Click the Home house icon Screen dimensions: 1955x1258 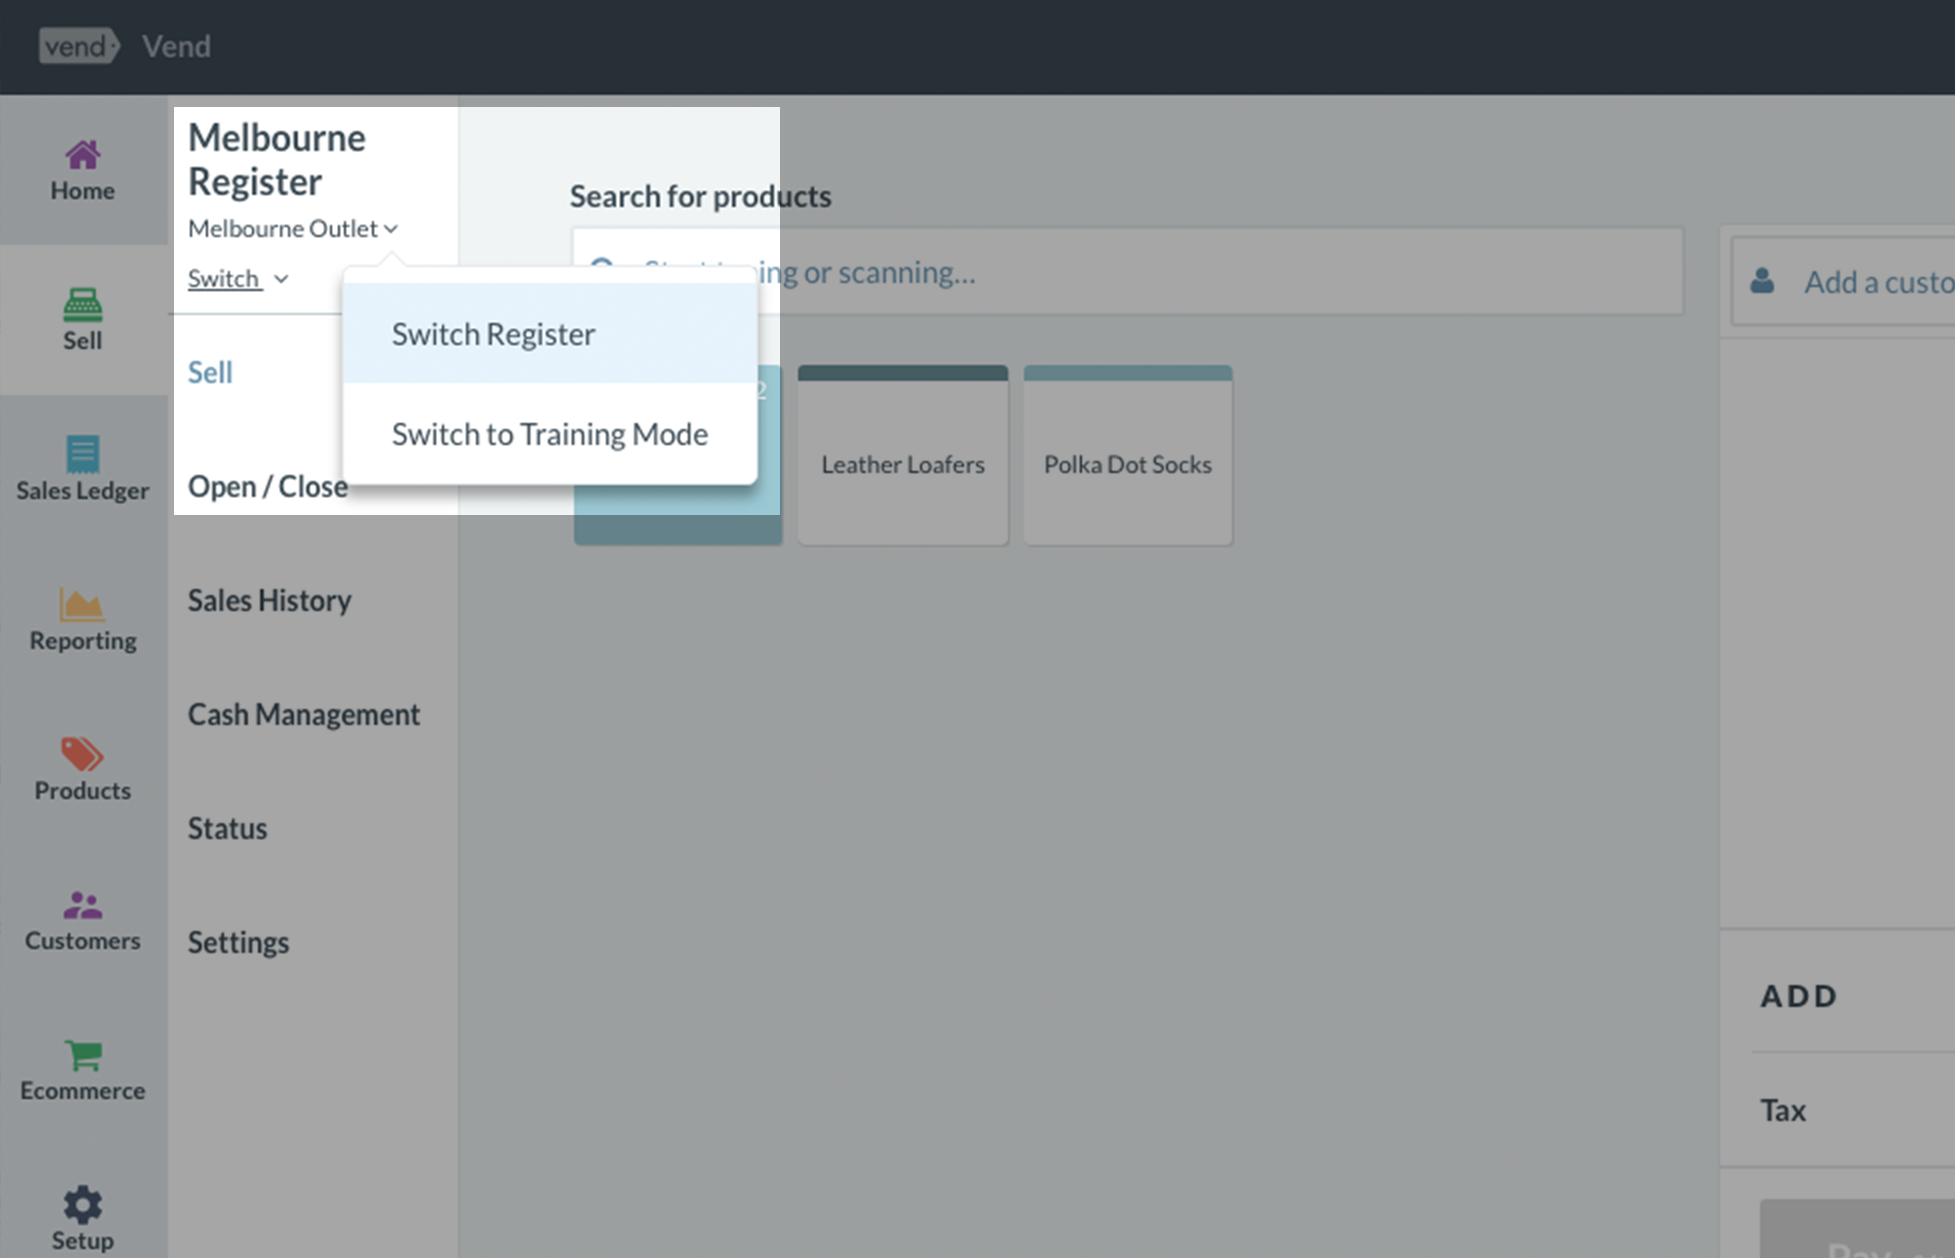click(x=83, y=155)
